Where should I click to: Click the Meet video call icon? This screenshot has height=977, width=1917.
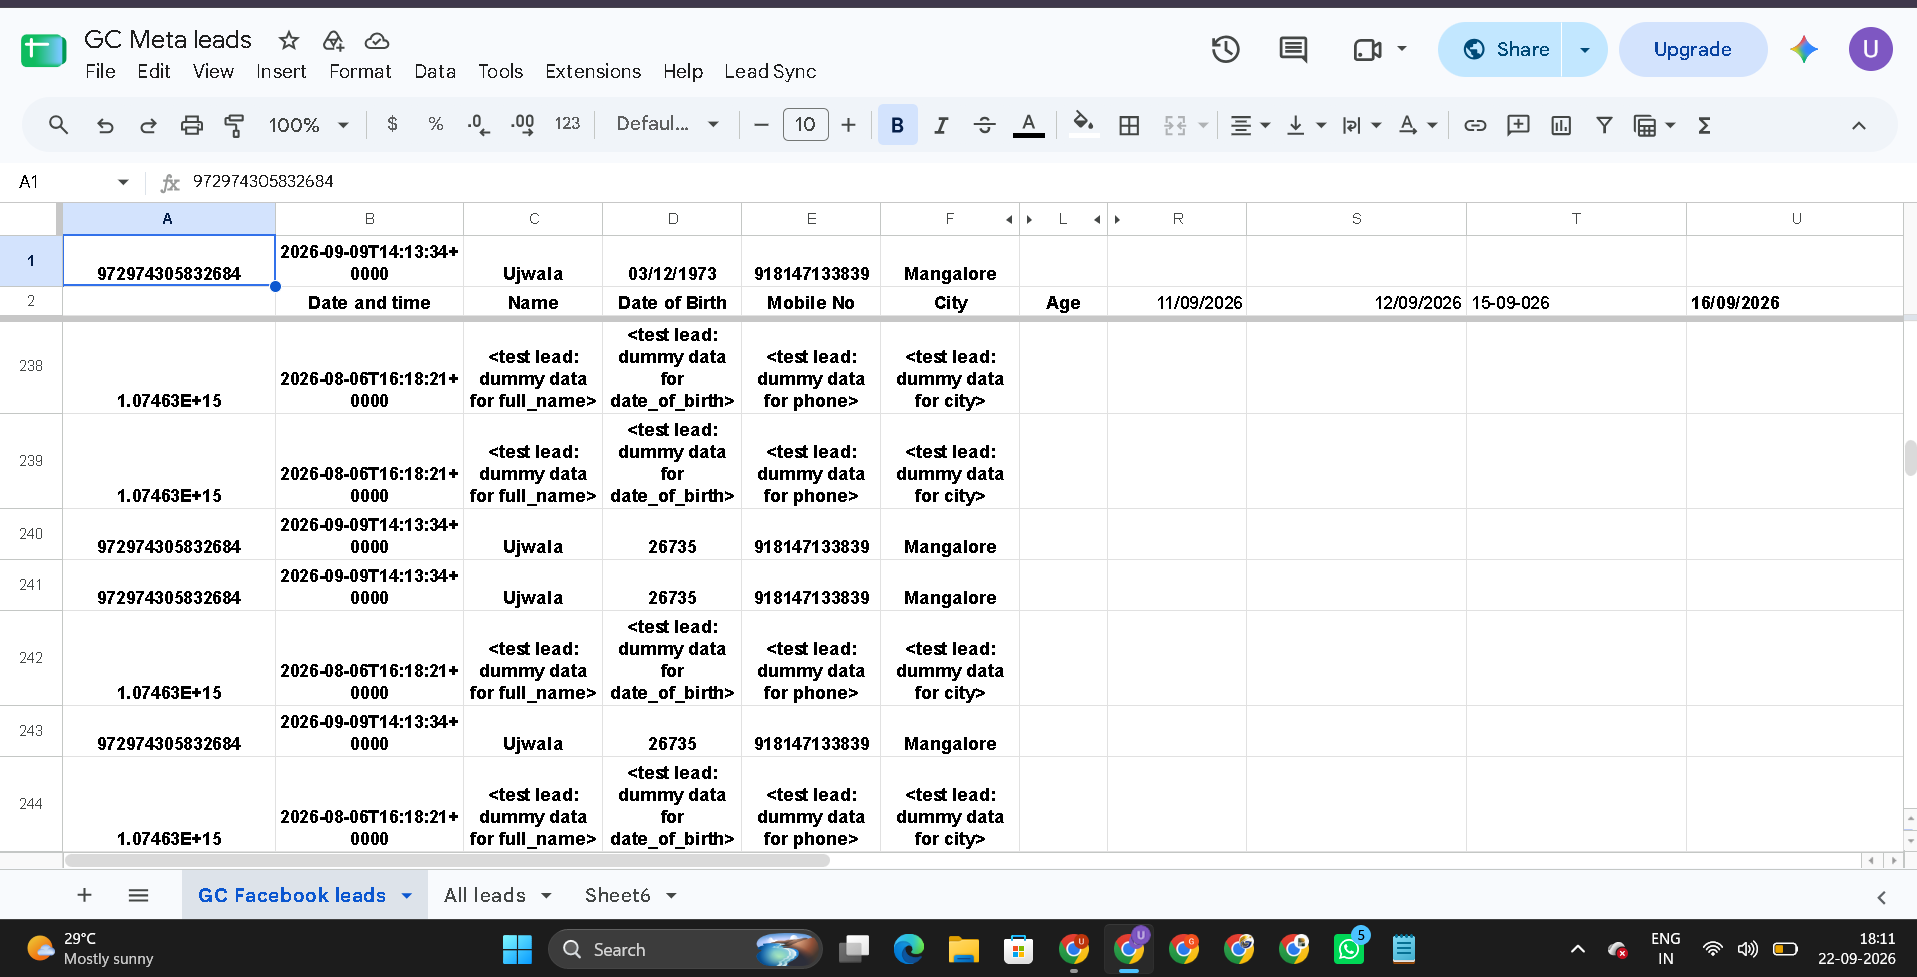tap(1367, 49)
